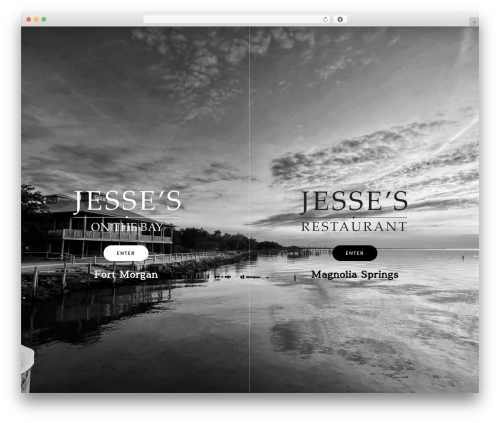Close the browser window with the red button
Screen dimensions: 500x423
click(29, 19)
